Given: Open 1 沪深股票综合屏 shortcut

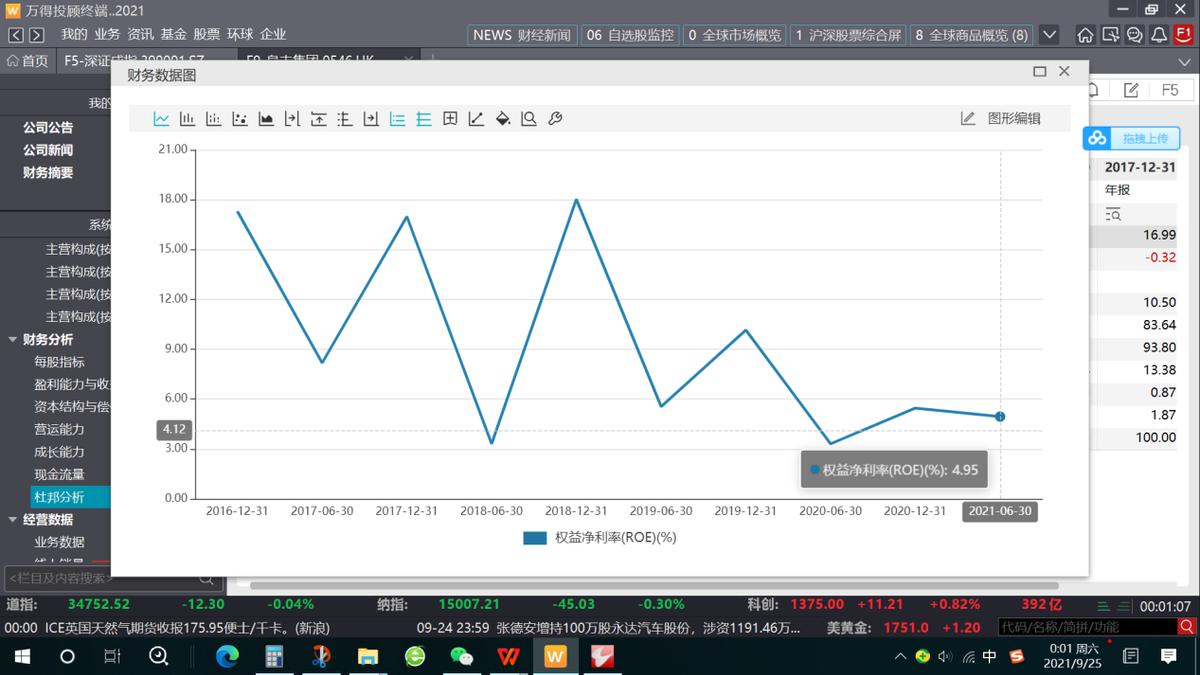Looking at the screenshot, I should [x=848, y=35].
